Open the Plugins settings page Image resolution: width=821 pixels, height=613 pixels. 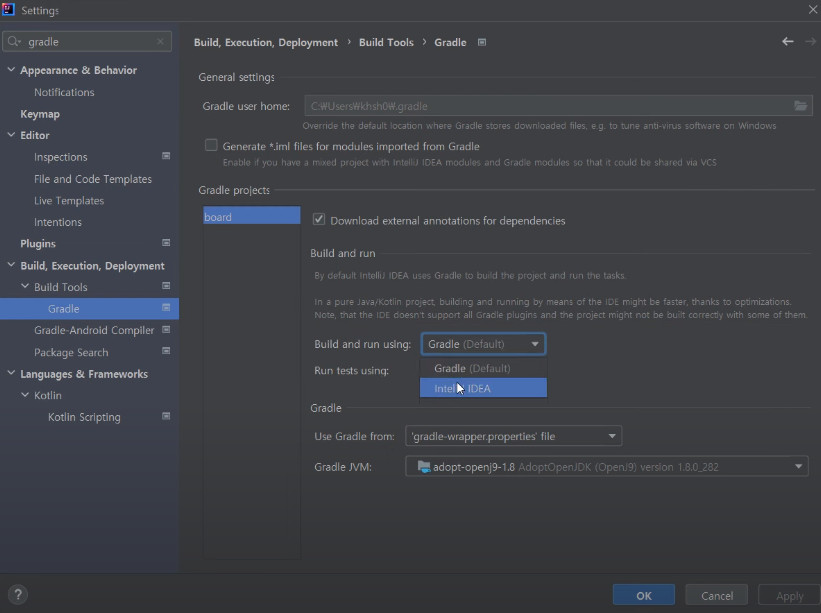point(38,243)
